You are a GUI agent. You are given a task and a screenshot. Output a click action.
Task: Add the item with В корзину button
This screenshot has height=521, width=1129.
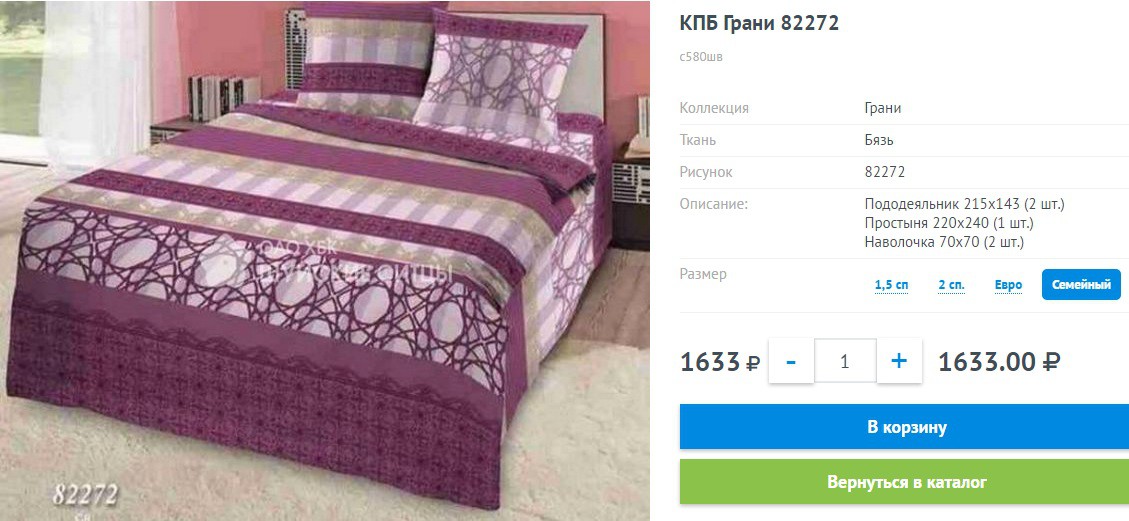coord(904,427)
